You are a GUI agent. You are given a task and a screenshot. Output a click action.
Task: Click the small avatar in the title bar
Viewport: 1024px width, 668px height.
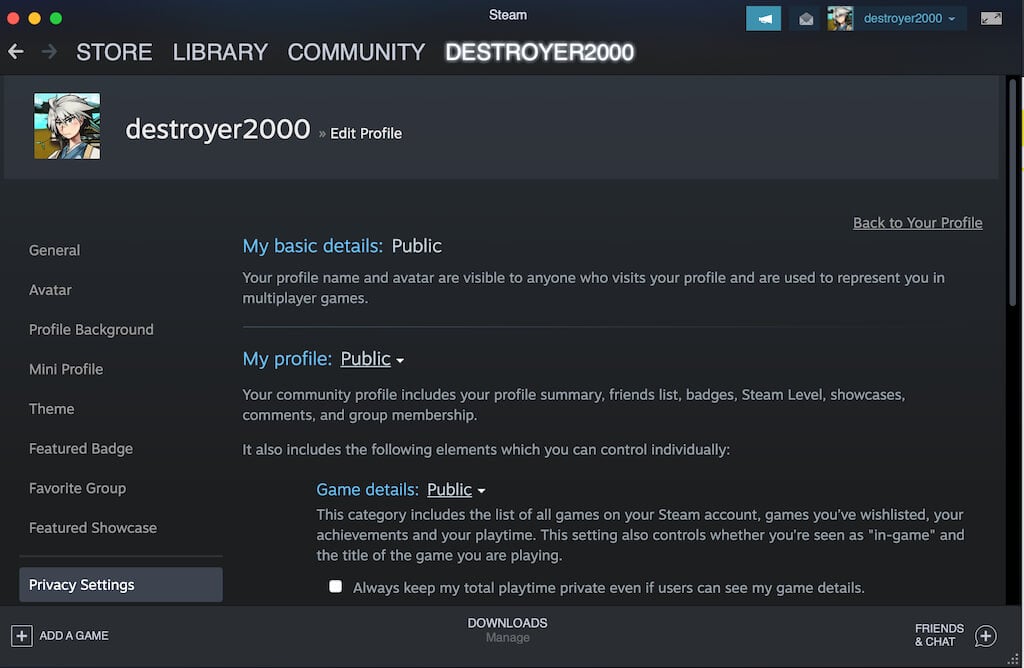pyautogui.click(x=840, y=19)
